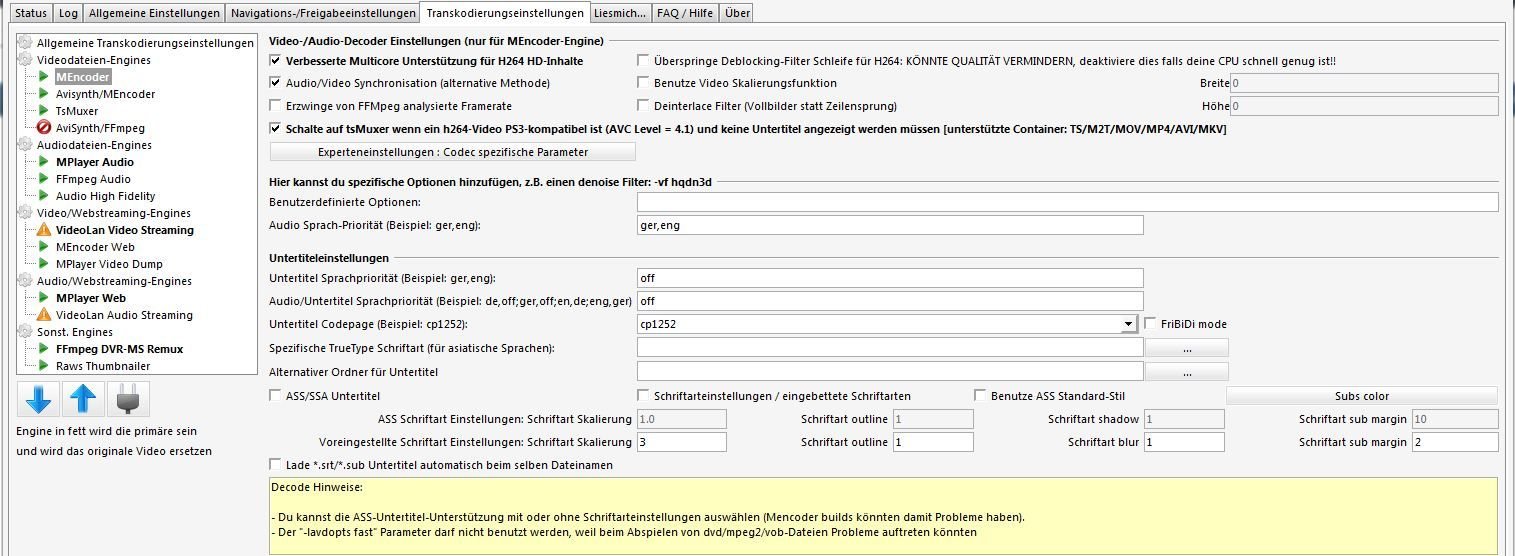Click the Alternativer Ordner für Untertitel text field
This screenshot has height=556, width=1515.
[890, 372]
